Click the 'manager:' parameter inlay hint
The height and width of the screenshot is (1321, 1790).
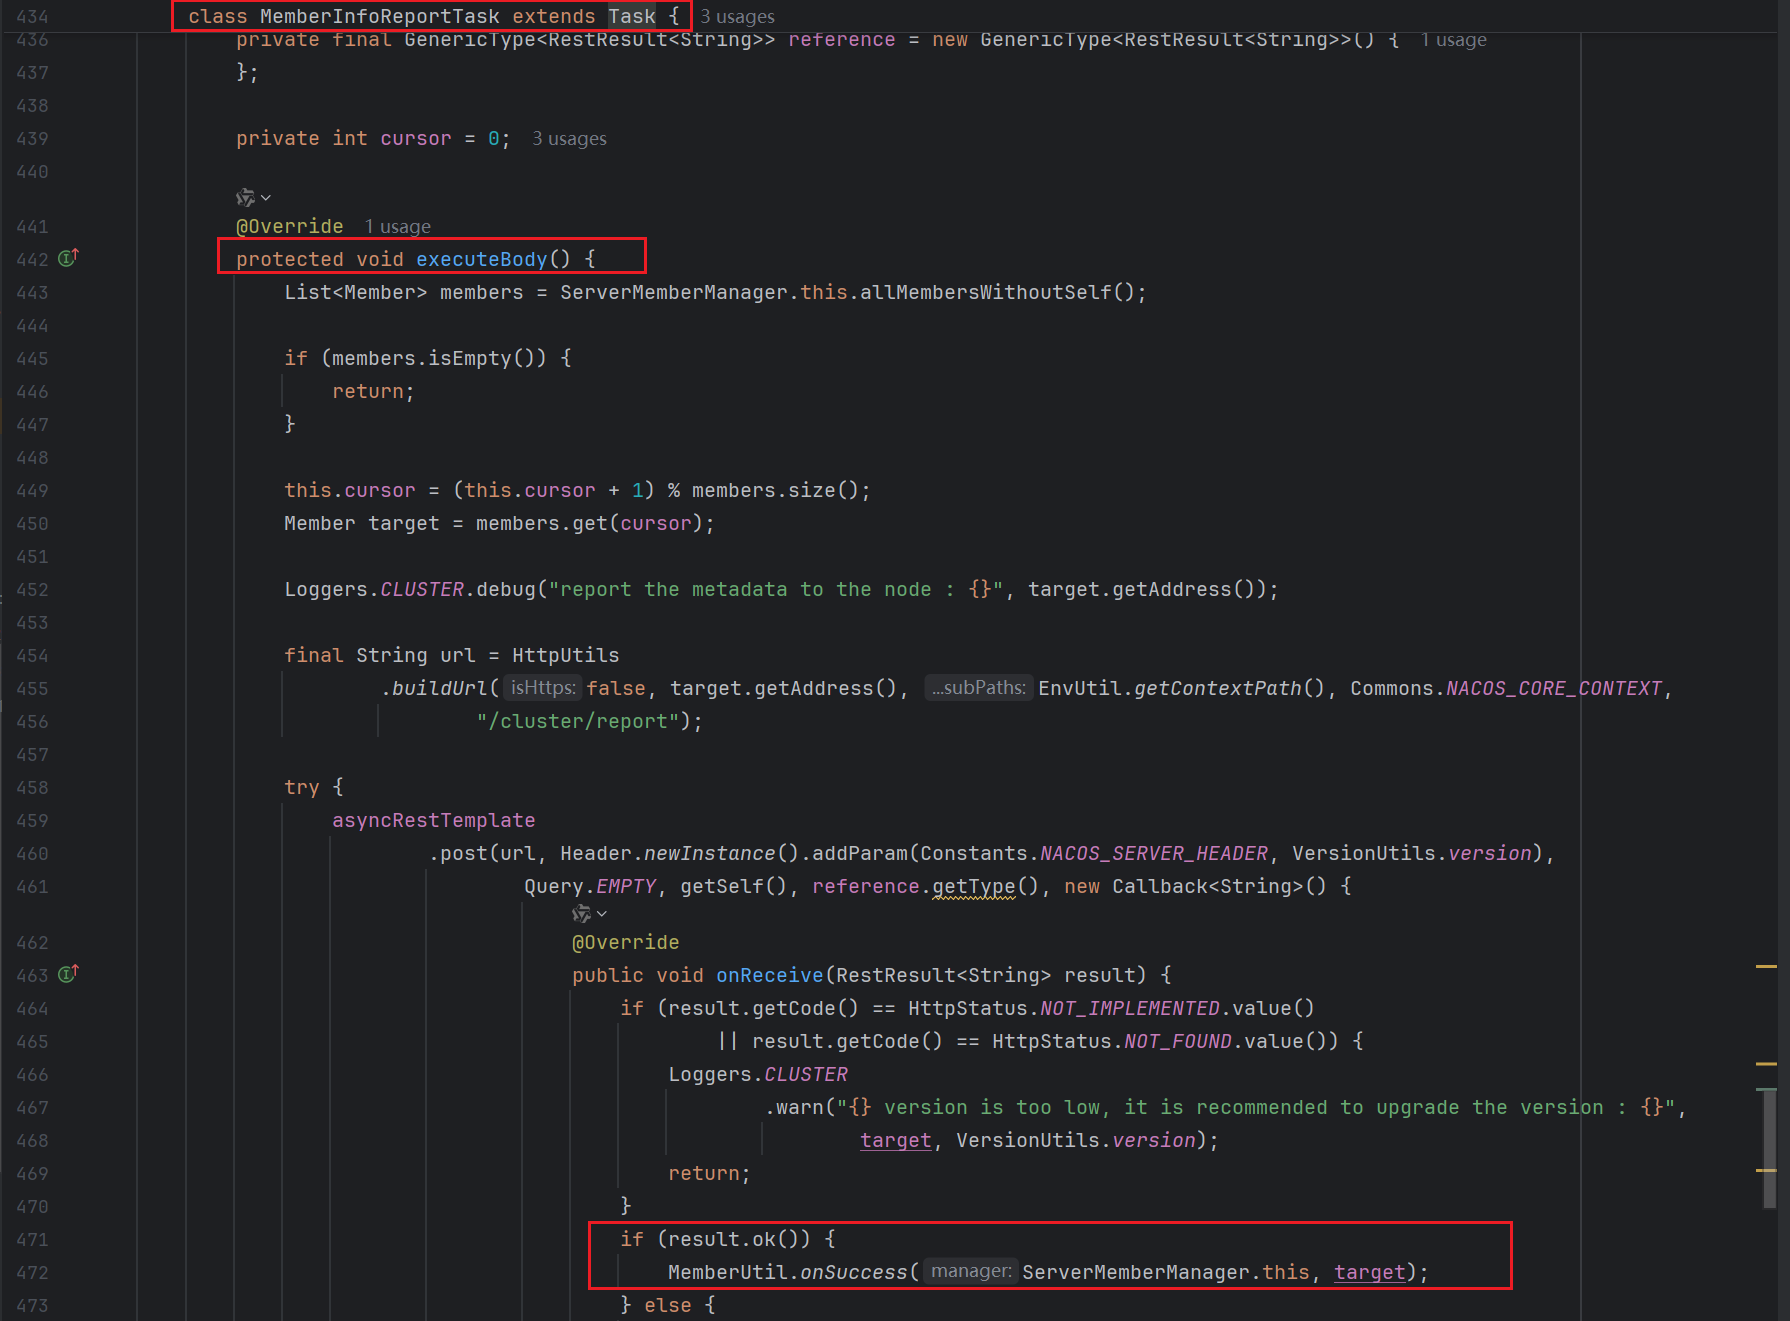[970, 1271]
